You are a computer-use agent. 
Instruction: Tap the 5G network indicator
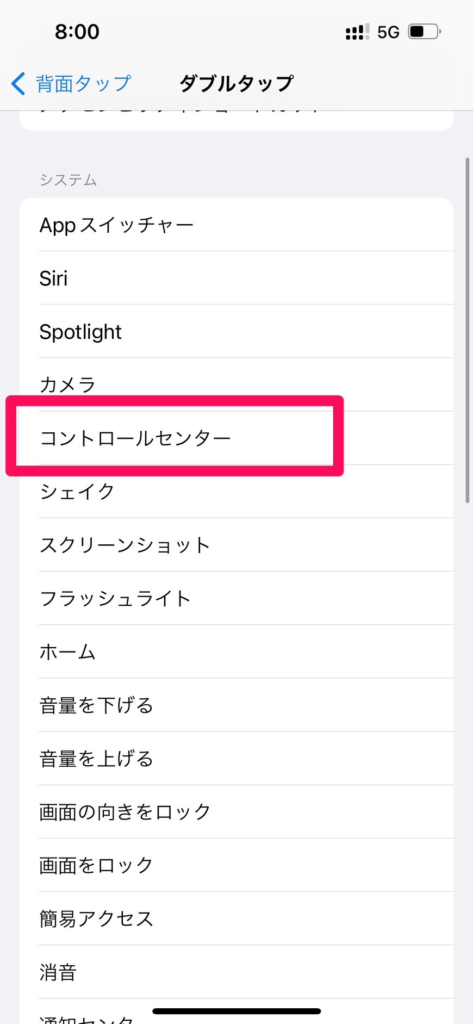pos(388,32)
